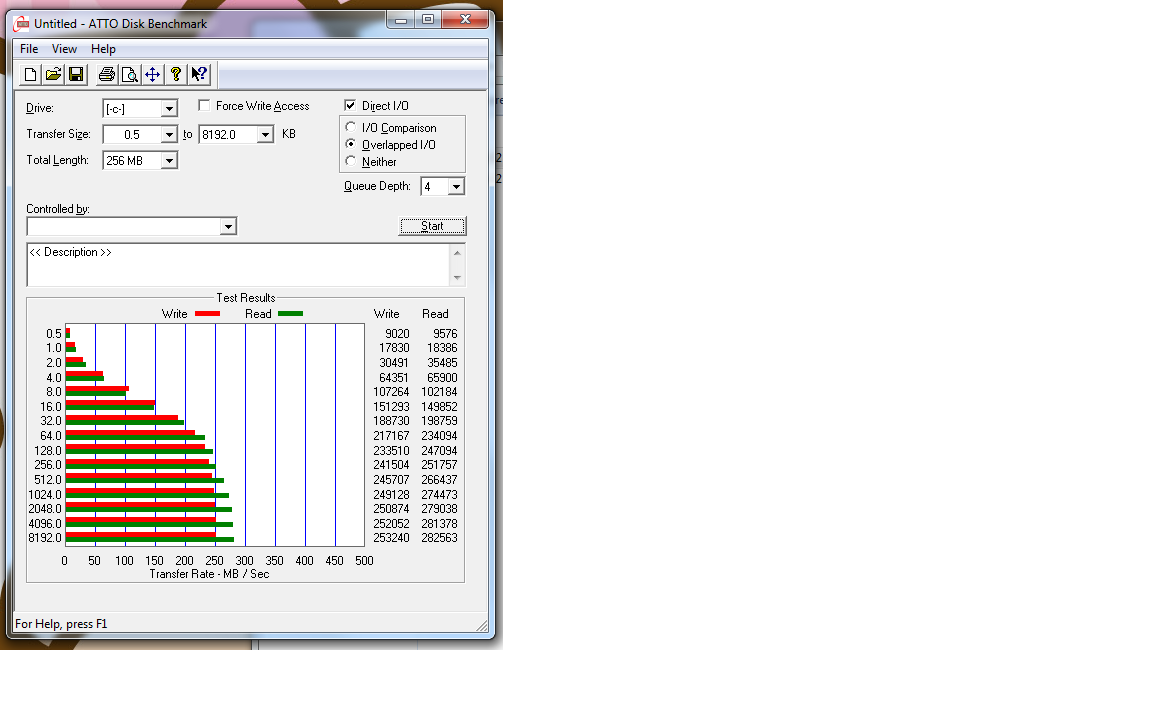Activate the context help arrow icon

(199, 74)
